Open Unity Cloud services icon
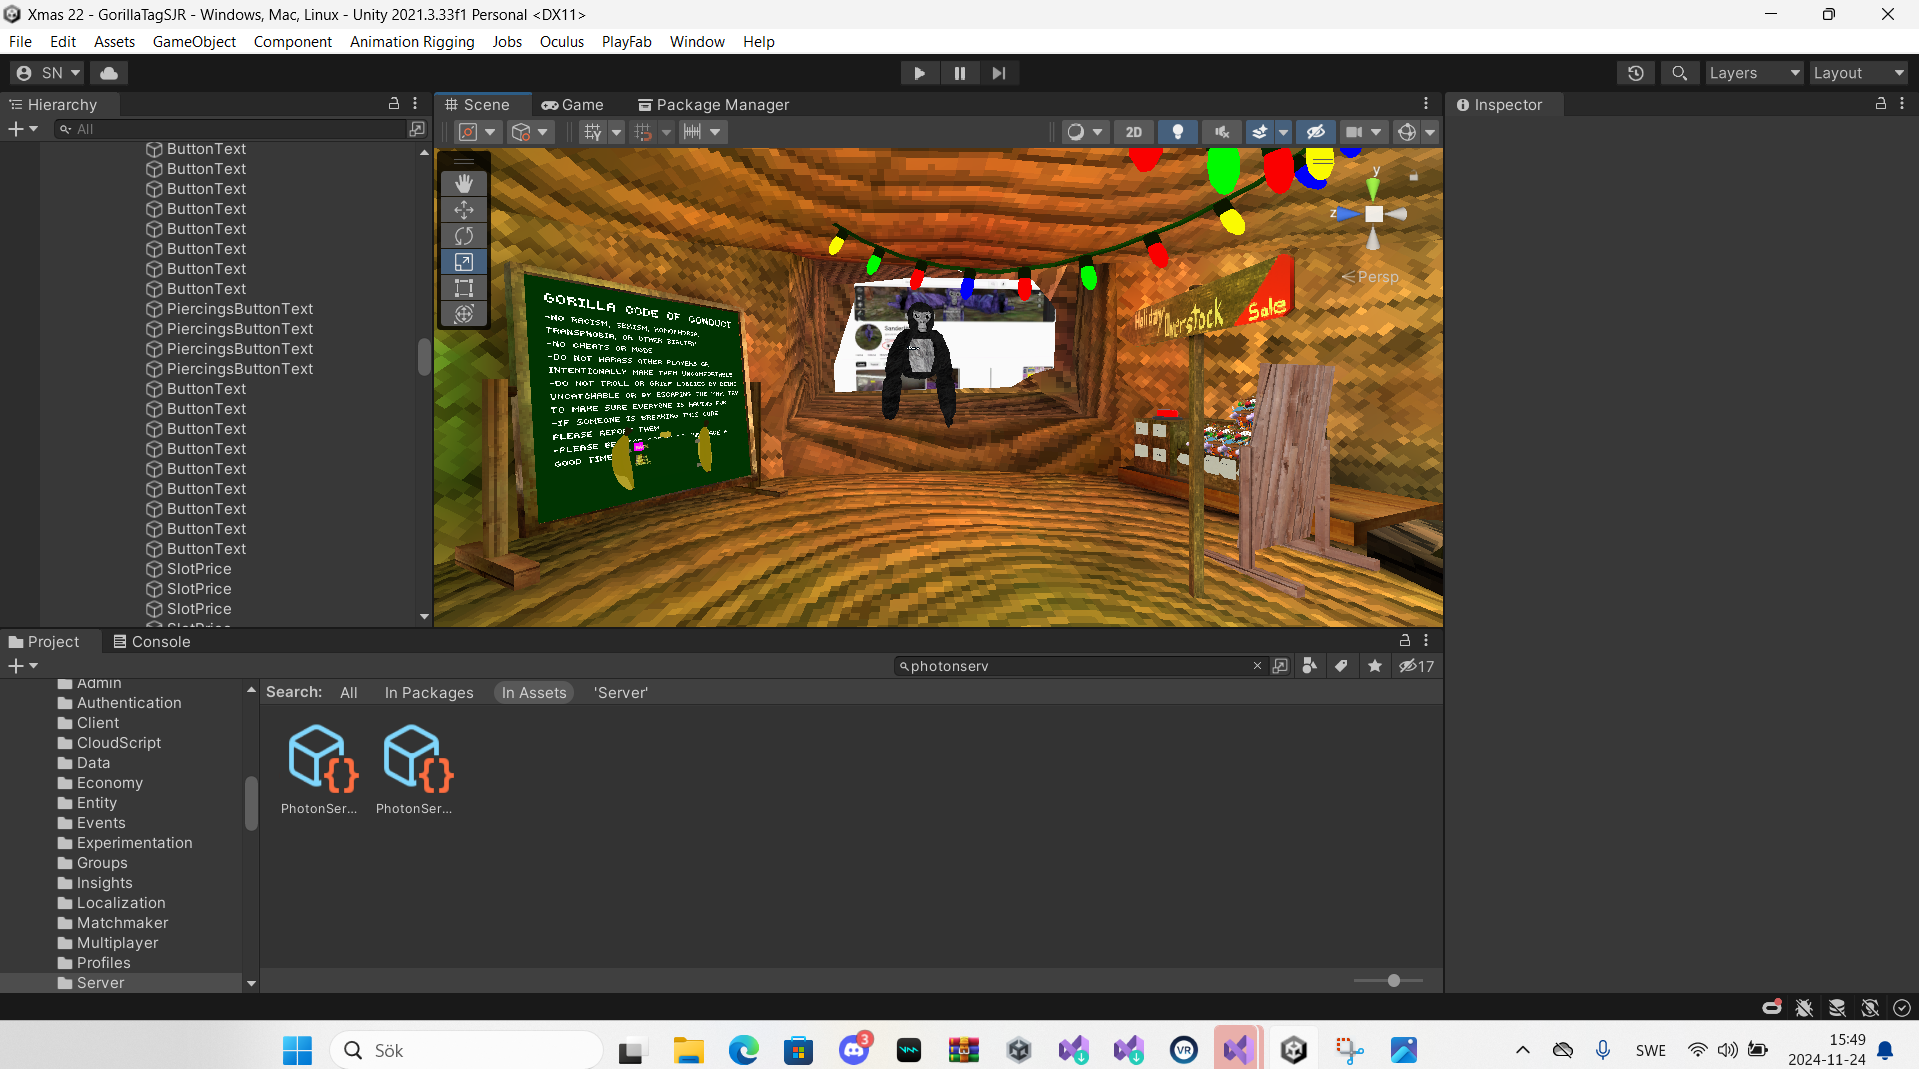The image size is (1919, 1069). pos(109,73)
